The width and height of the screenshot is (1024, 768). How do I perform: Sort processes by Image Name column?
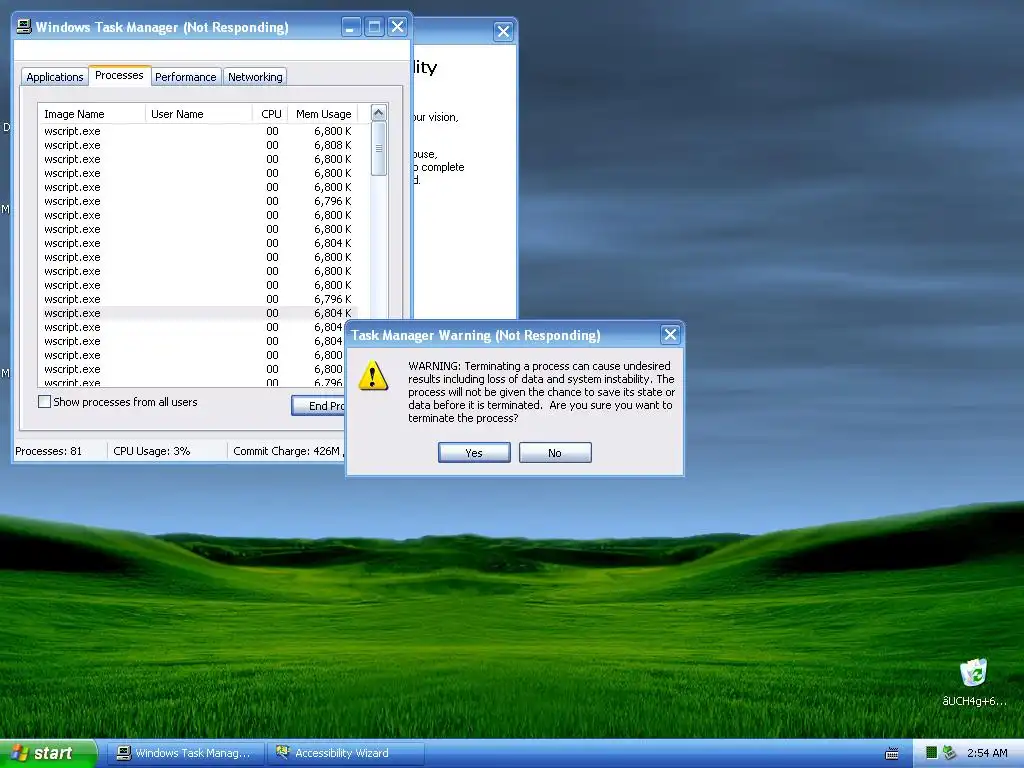click(91, 114)
